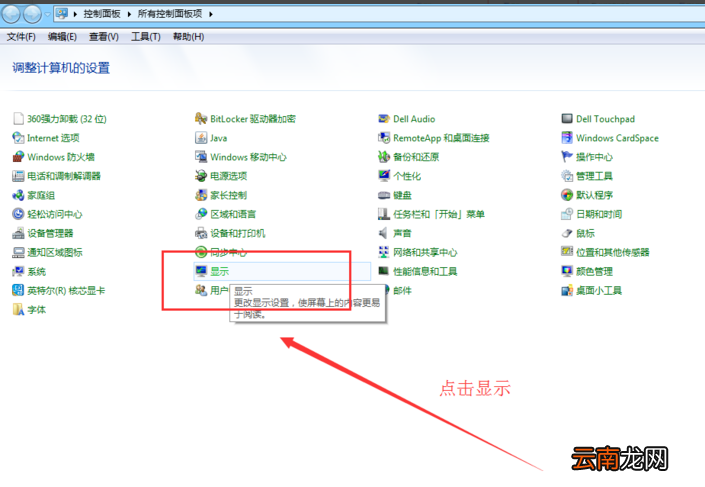Open 360强力卸载 (32 位) icon

(18, 119)
